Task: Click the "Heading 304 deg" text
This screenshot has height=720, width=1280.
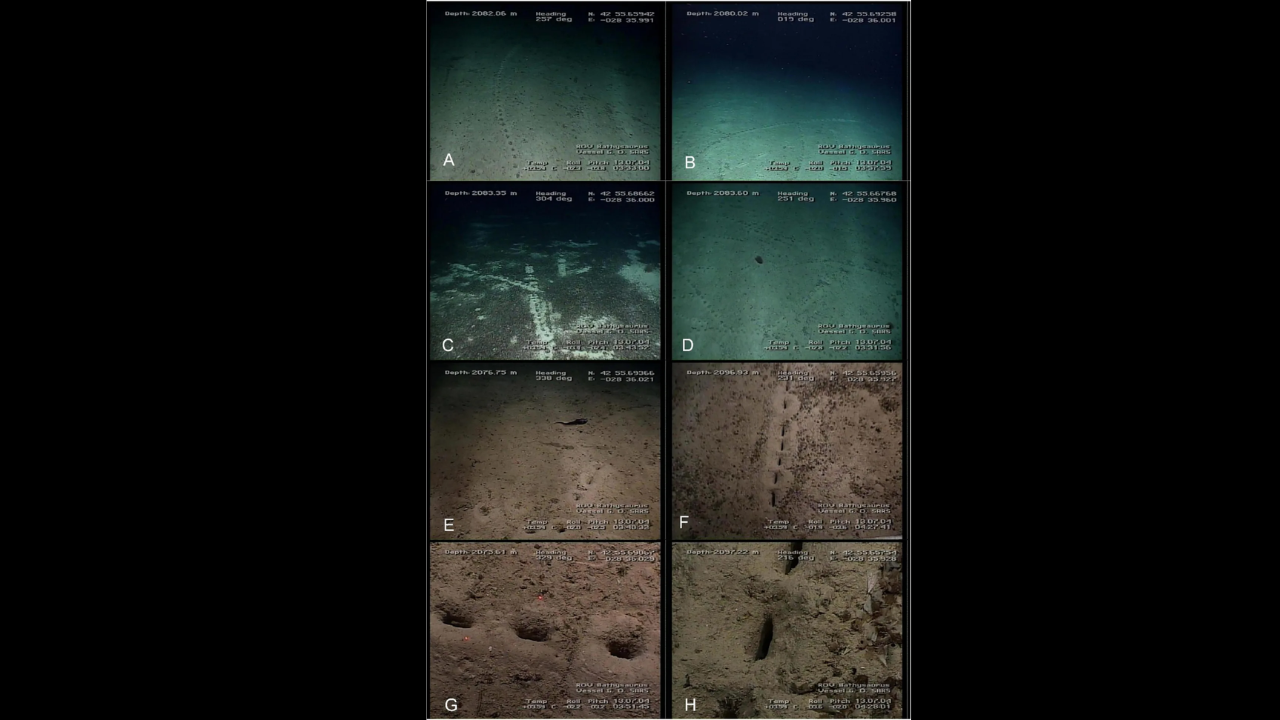Action: click(553, 196)
